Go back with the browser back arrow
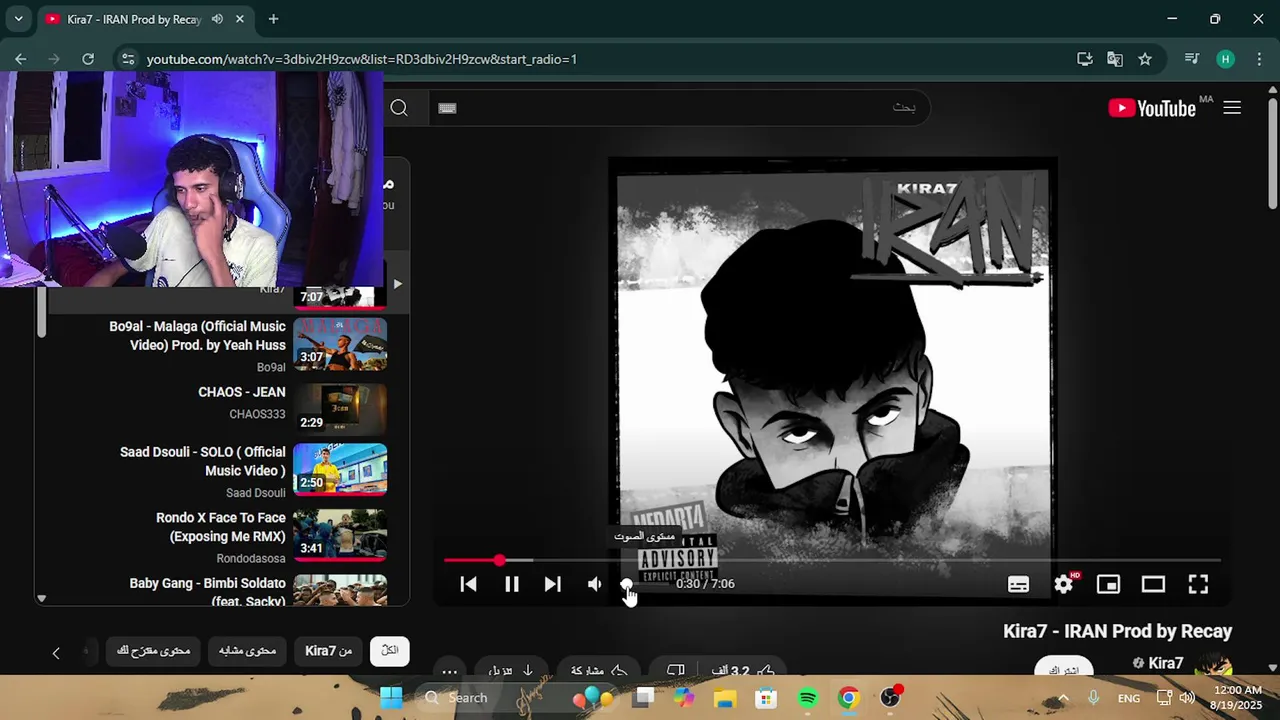The width and height of the screenshot is (1280, 720). (21, 59)
